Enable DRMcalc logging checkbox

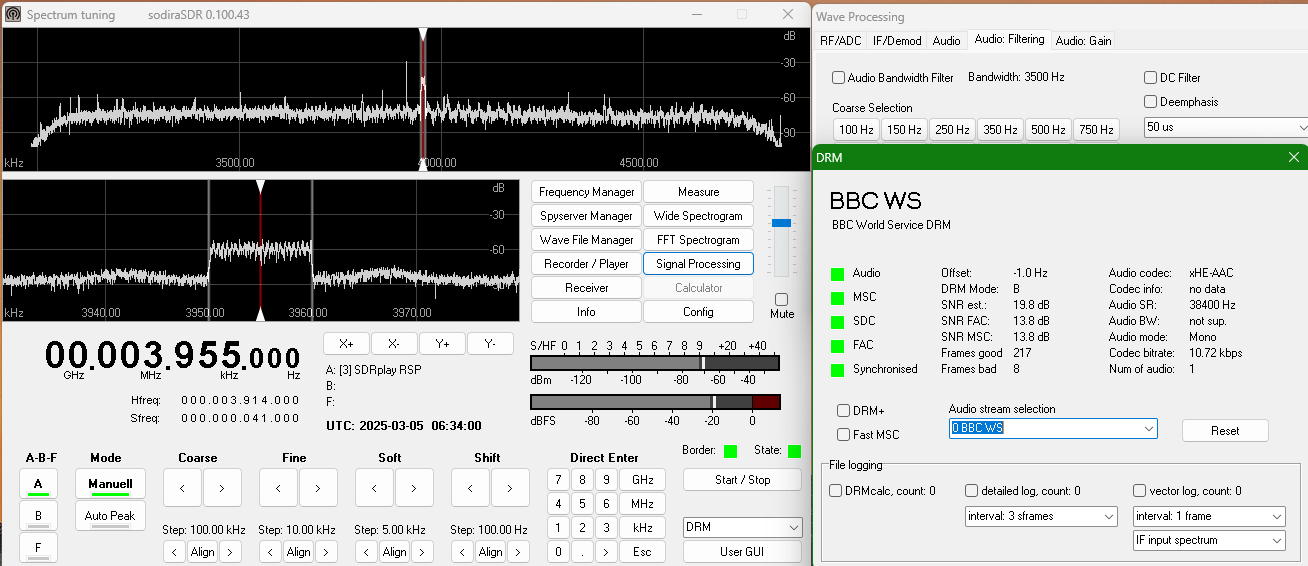(836, 490)
